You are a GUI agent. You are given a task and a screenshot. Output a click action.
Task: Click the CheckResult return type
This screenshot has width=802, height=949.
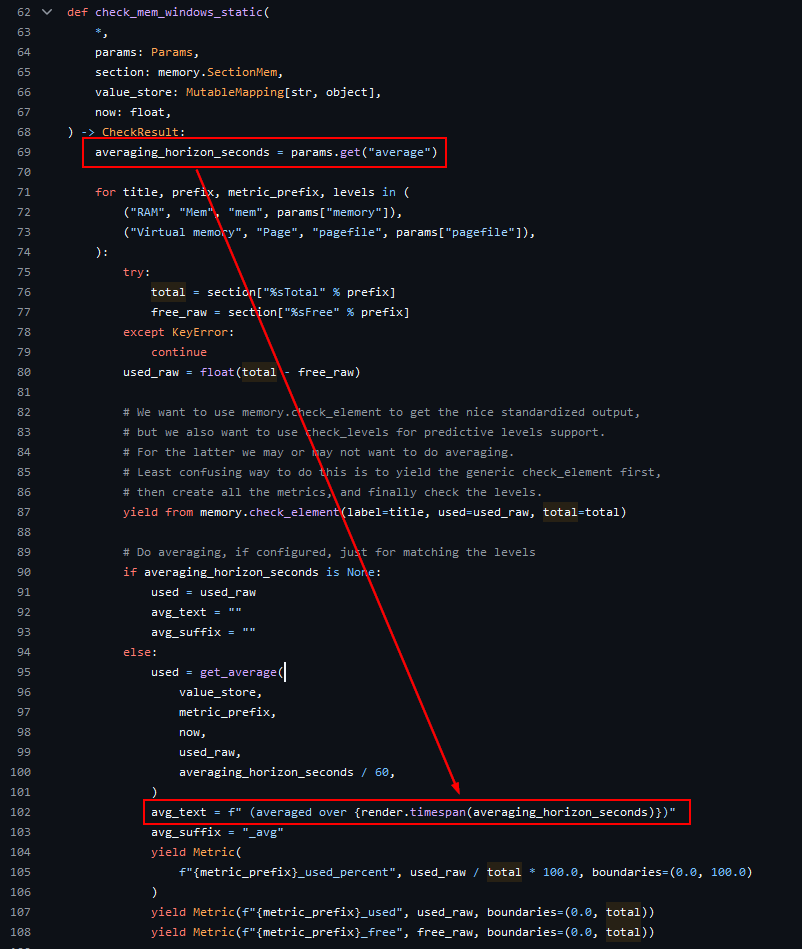tap(143, 132)
